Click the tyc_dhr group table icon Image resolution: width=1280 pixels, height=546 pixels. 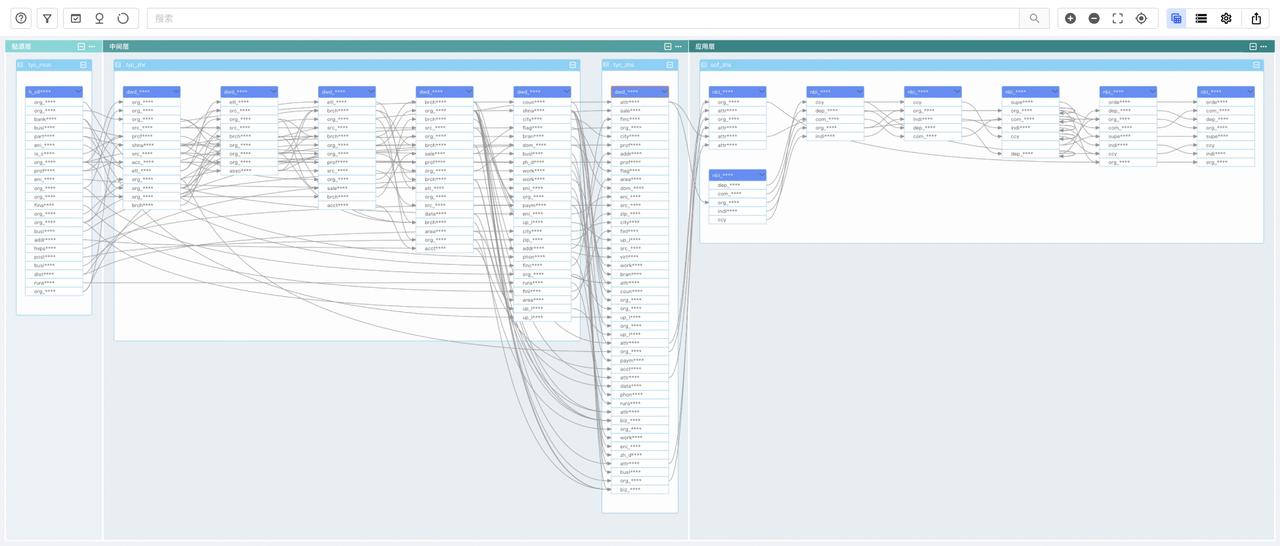(x=118, y=64)
